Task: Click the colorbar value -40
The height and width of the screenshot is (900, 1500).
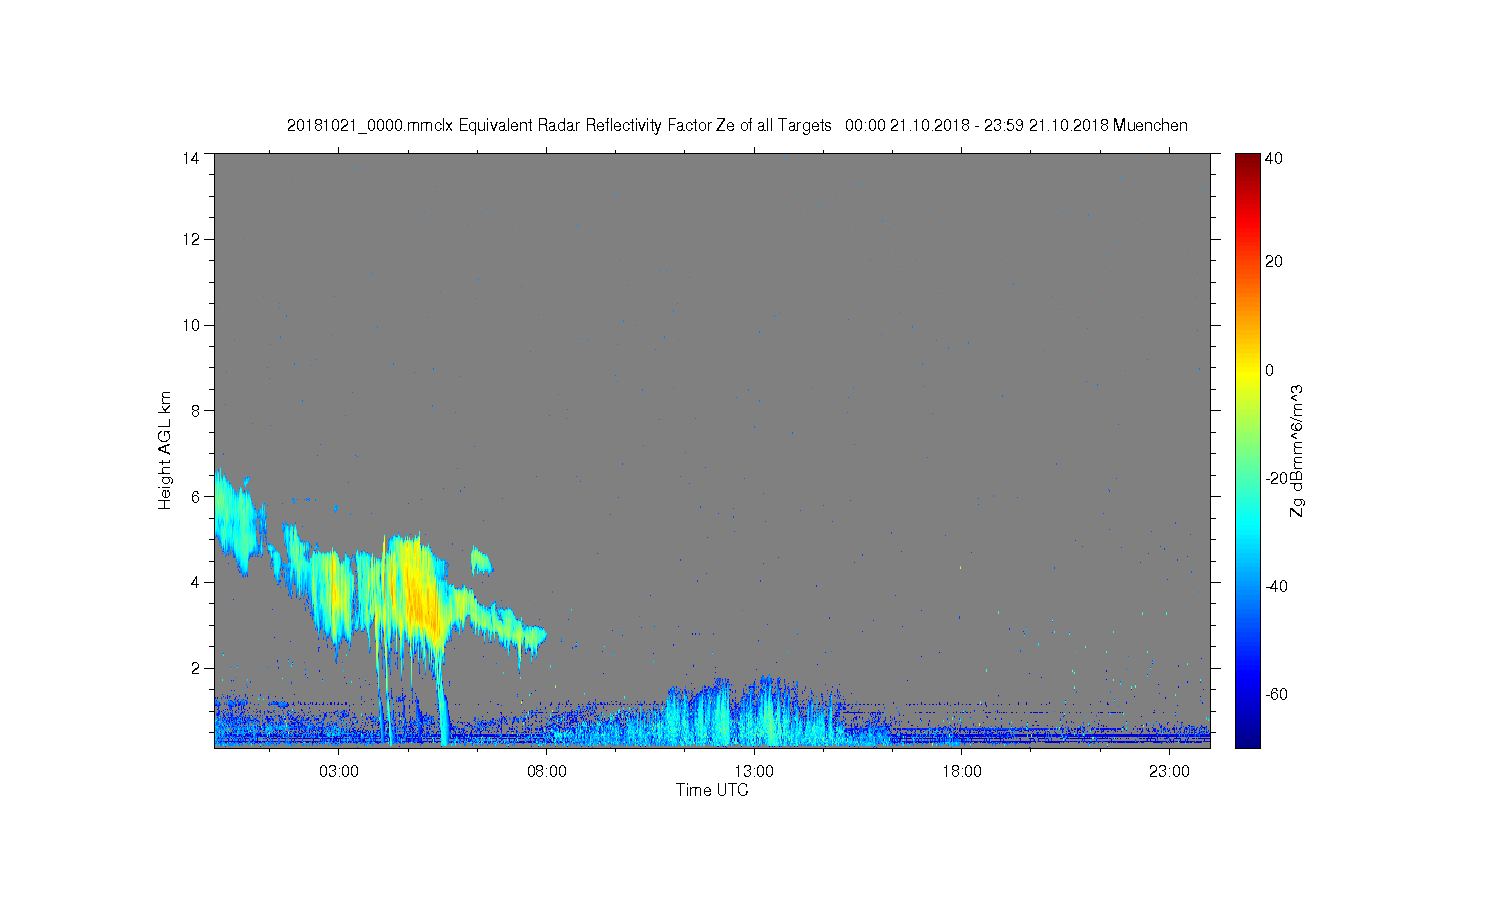Action: pyautogui.click(x=1277, y=586)
